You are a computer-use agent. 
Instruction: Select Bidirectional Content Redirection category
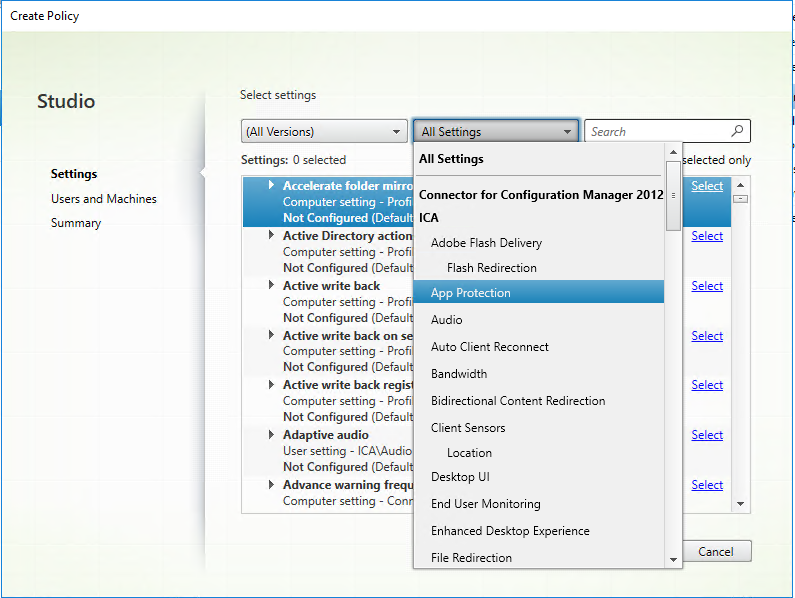point(517,400)
